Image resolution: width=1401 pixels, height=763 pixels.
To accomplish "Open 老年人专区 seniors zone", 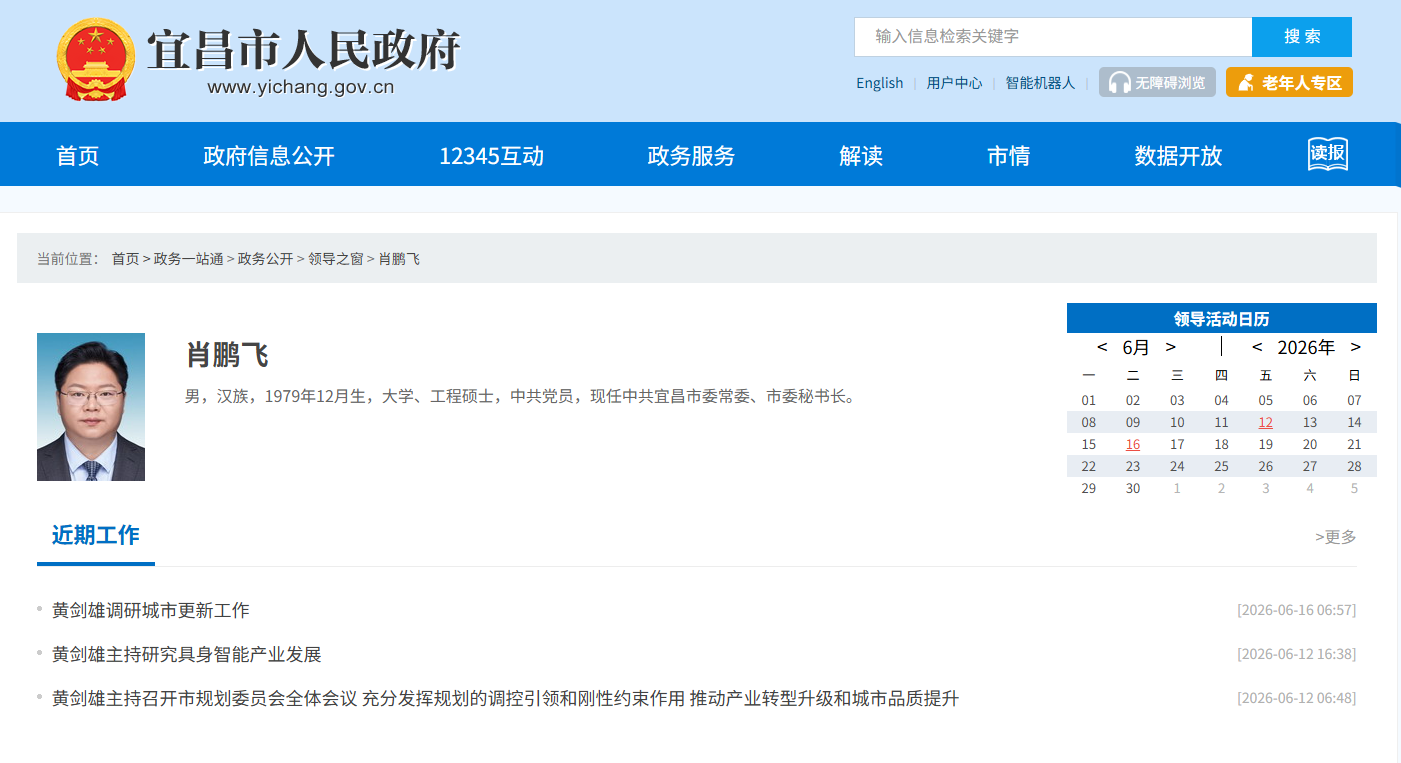I will pyautogui.click(x=1289, y=83).
